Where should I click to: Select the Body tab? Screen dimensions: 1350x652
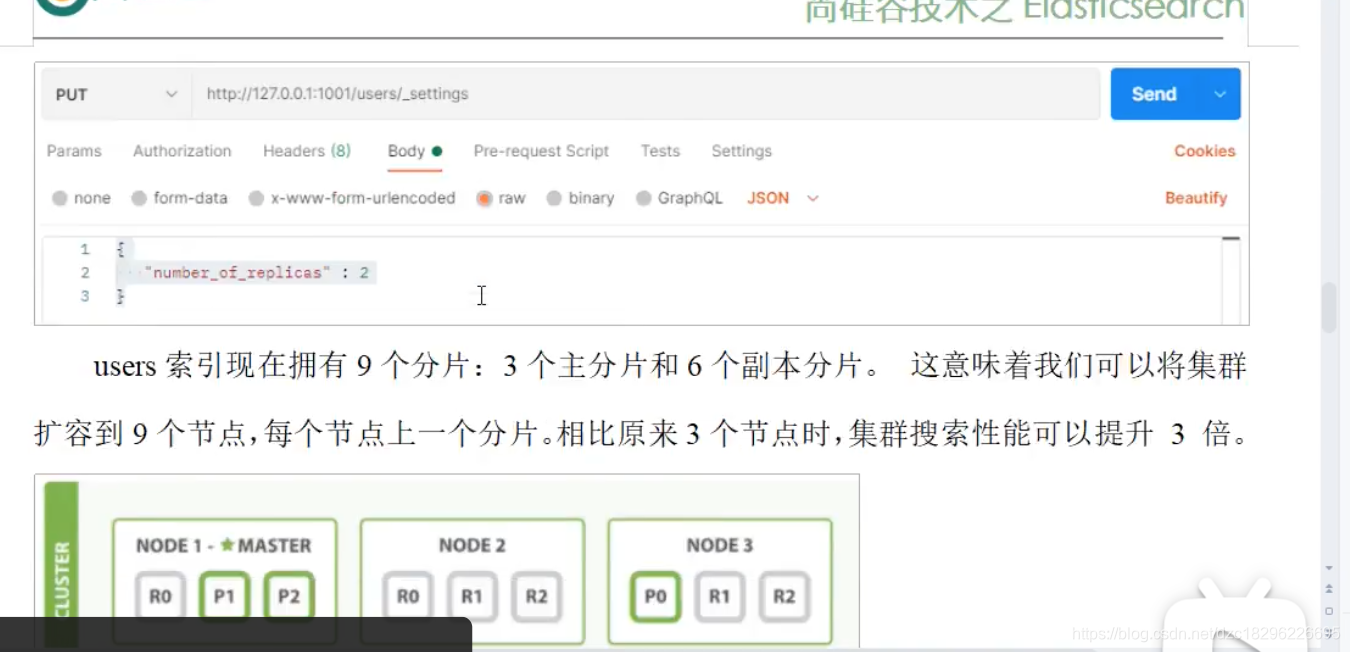[x=415, y=151]
